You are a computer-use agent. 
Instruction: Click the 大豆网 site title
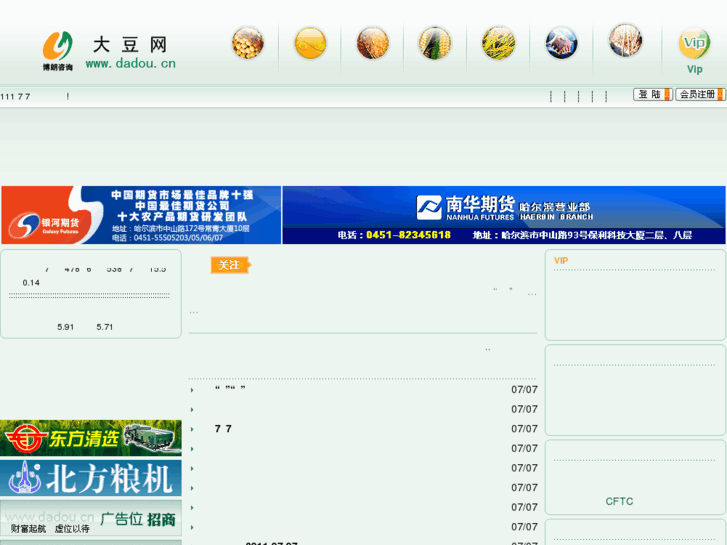[130, 45]
